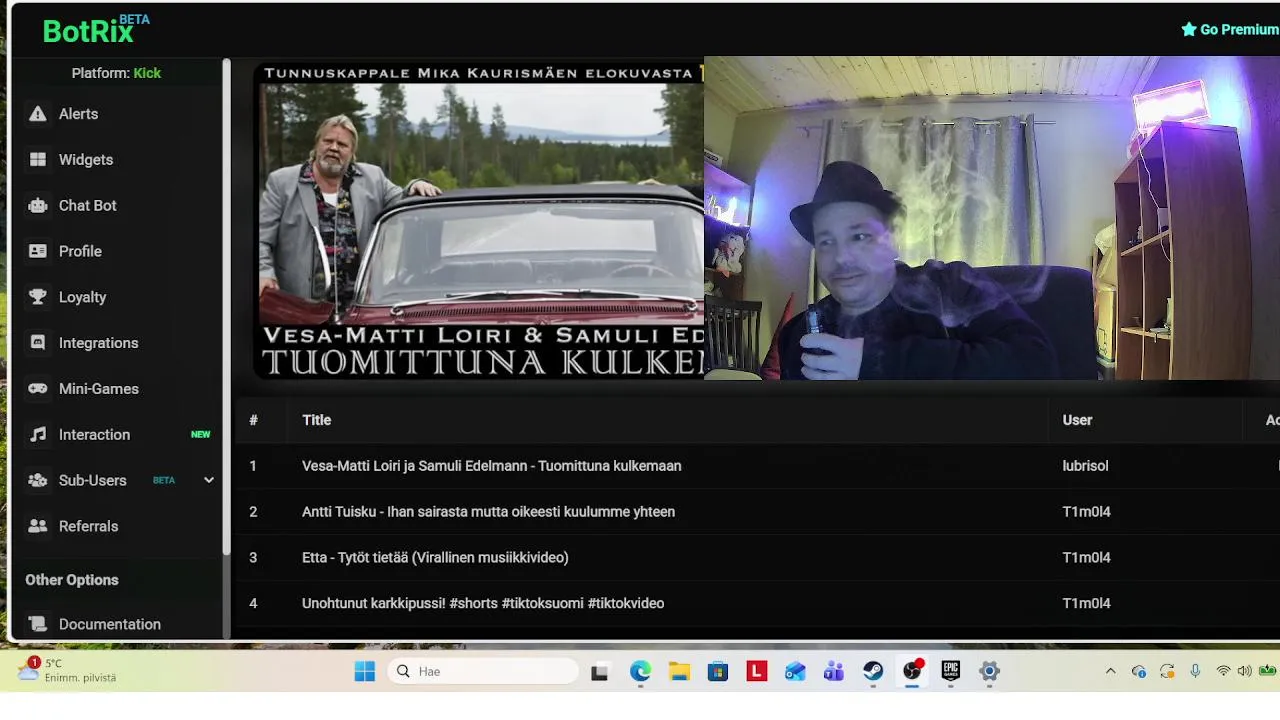
Task: Click the Referrals people icon
Action: click(x=38, y=526)
